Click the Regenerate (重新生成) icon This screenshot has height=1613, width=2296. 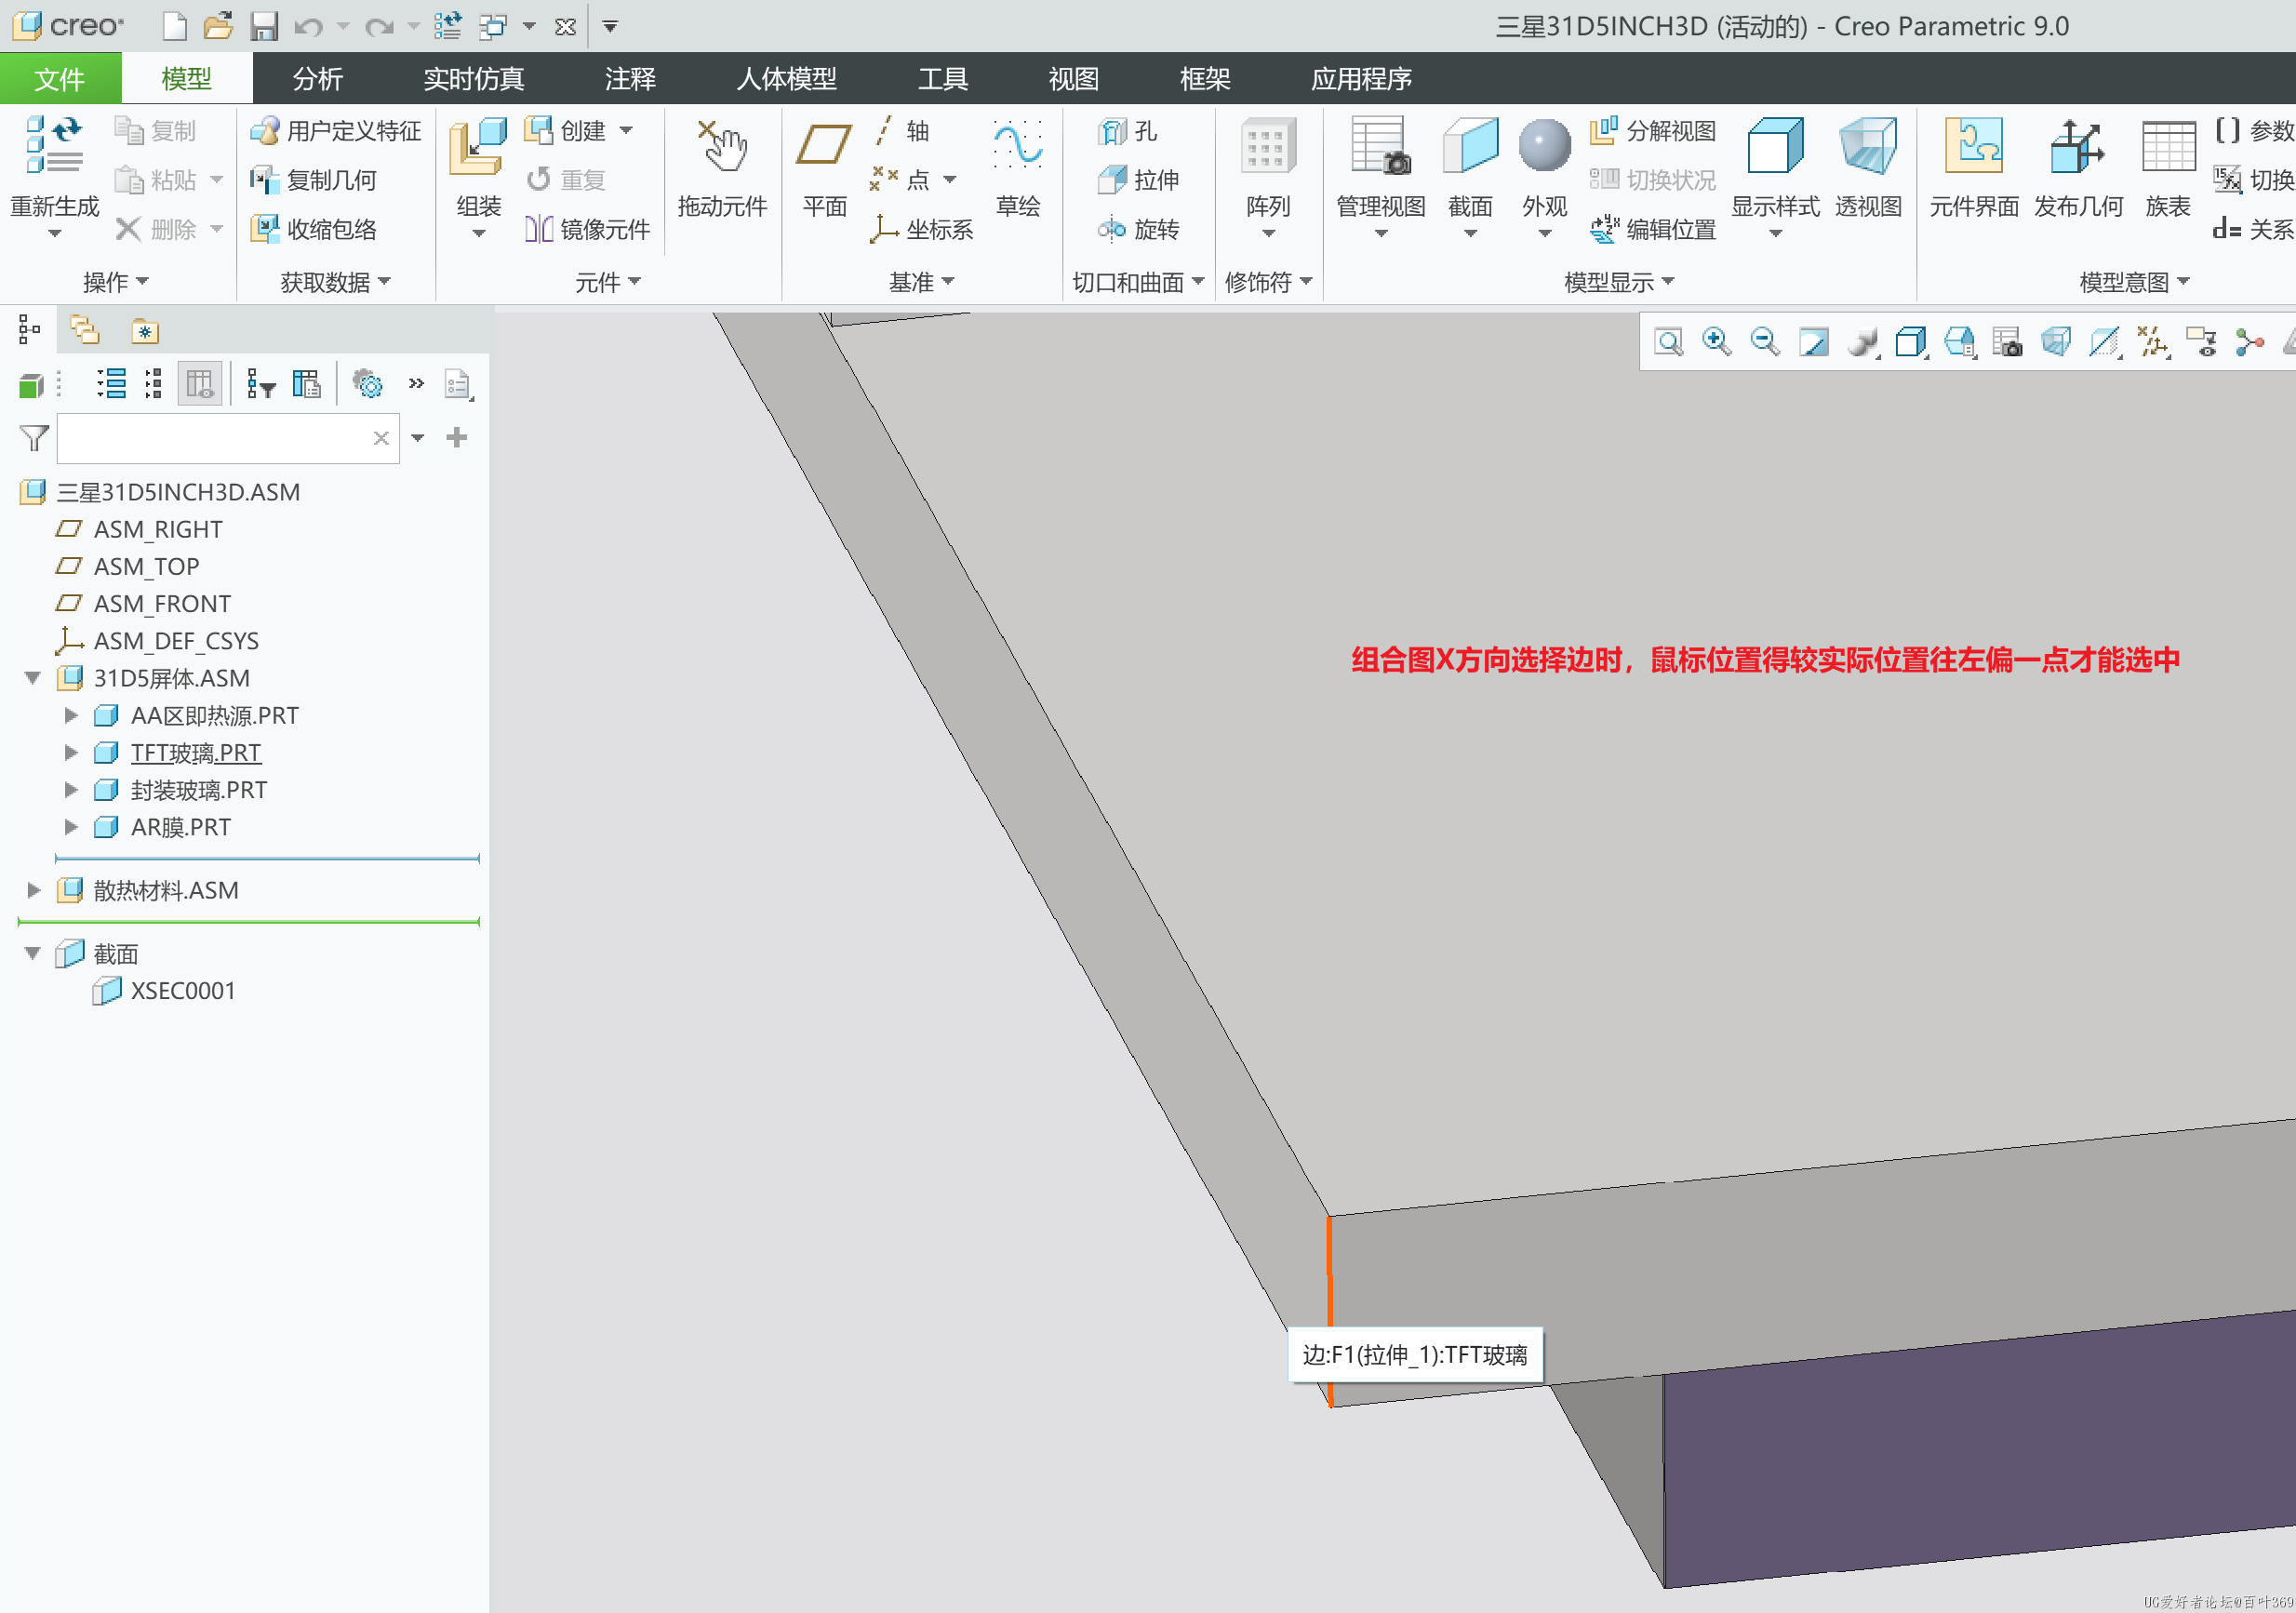pos(54,146)
